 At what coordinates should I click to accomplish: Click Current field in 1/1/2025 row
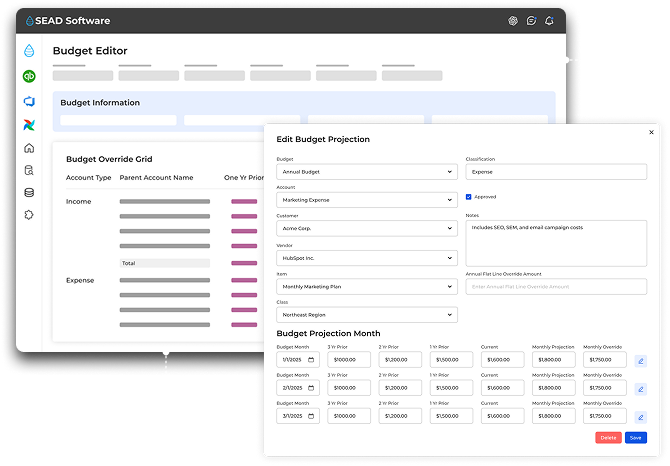click(502, 360)
